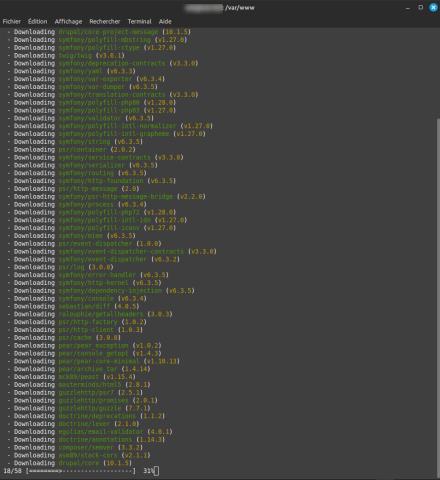Click the symfony/polyfill-intl-normalizer download line
The width and height of the screenshot is (440, 480).
point(110,126)
